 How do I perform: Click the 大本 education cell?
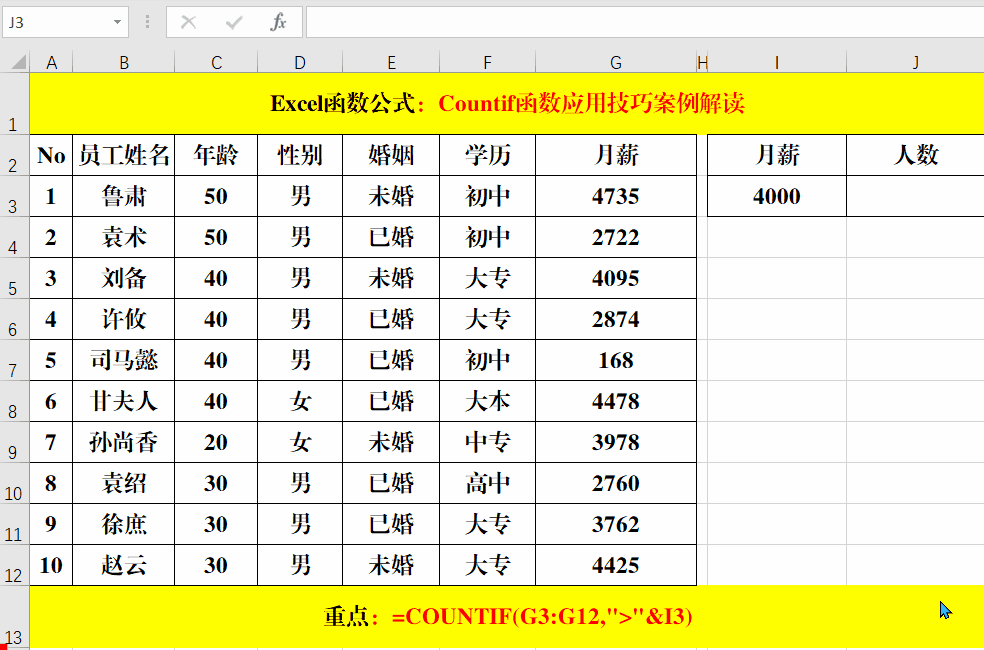point(488,401)
